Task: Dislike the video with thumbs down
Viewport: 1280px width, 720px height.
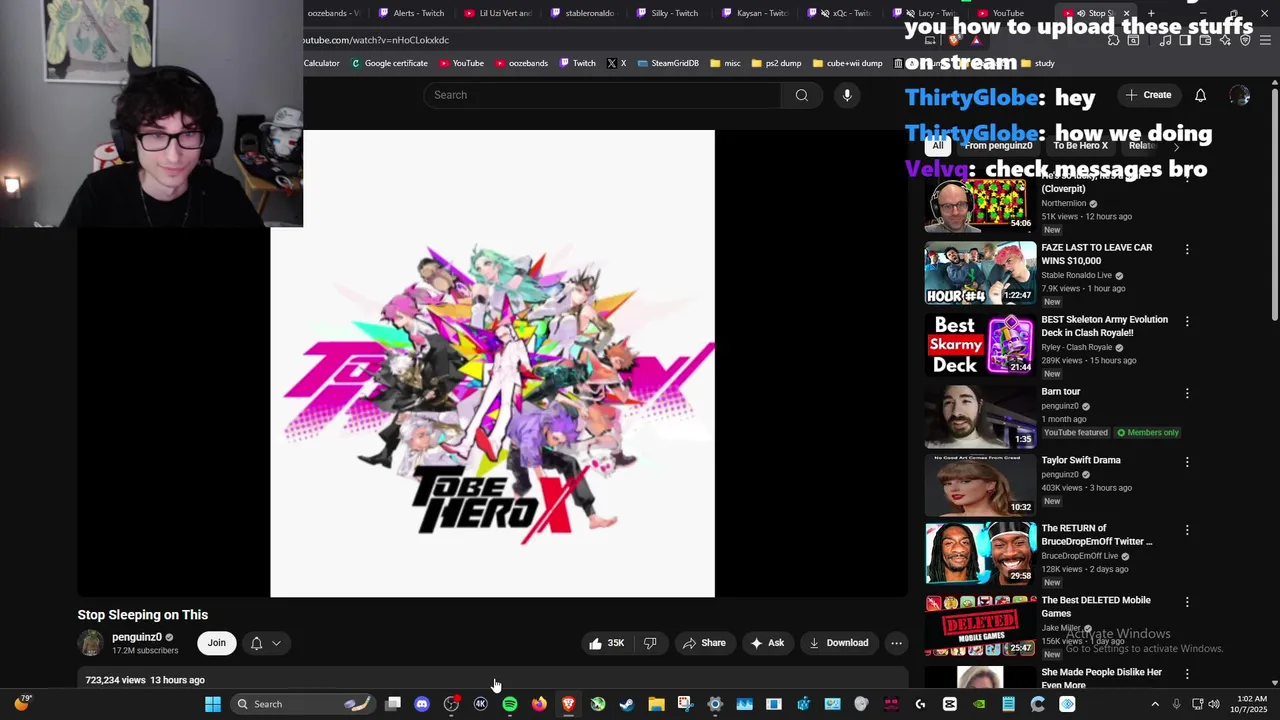Action: click(650, 643)
